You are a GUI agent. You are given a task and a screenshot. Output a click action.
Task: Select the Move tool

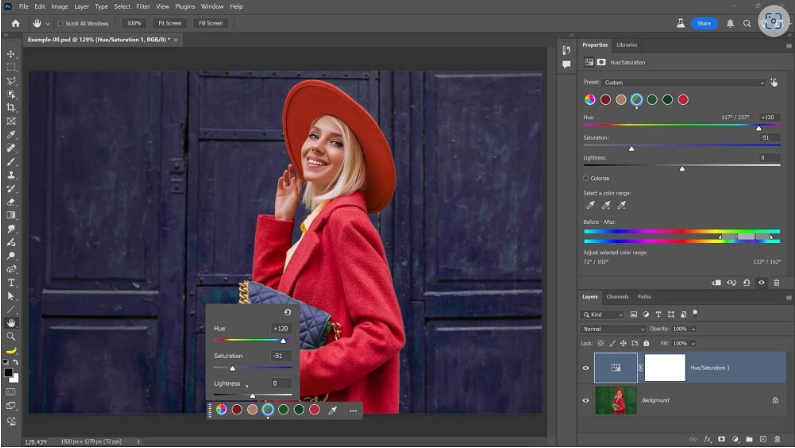pos(11,54)
